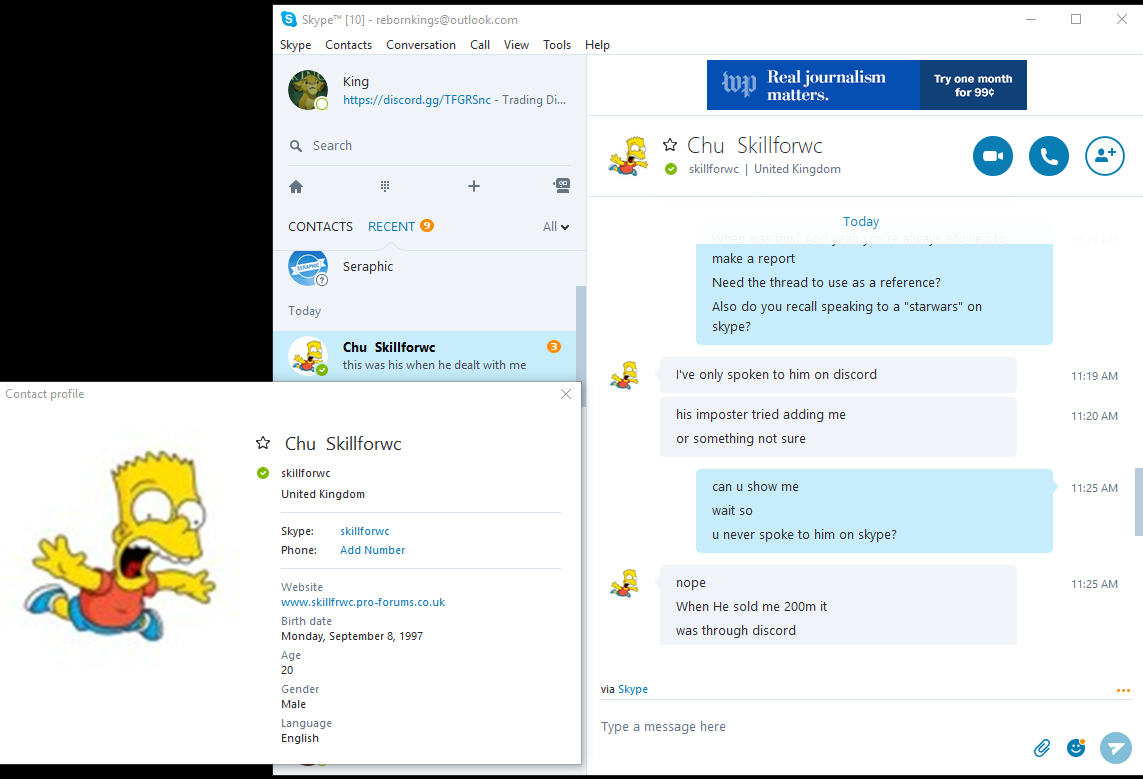The image size is (1143, 779).
Task: Click message "u never spoke to him on skype?"
Action: point(804,535)
